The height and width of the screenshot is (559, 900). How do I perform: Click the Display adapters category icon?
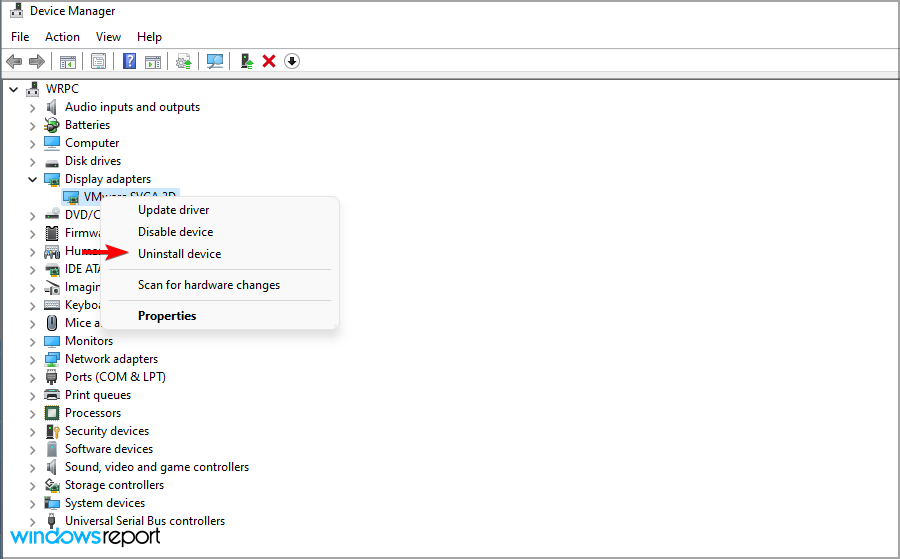(52, 179)
